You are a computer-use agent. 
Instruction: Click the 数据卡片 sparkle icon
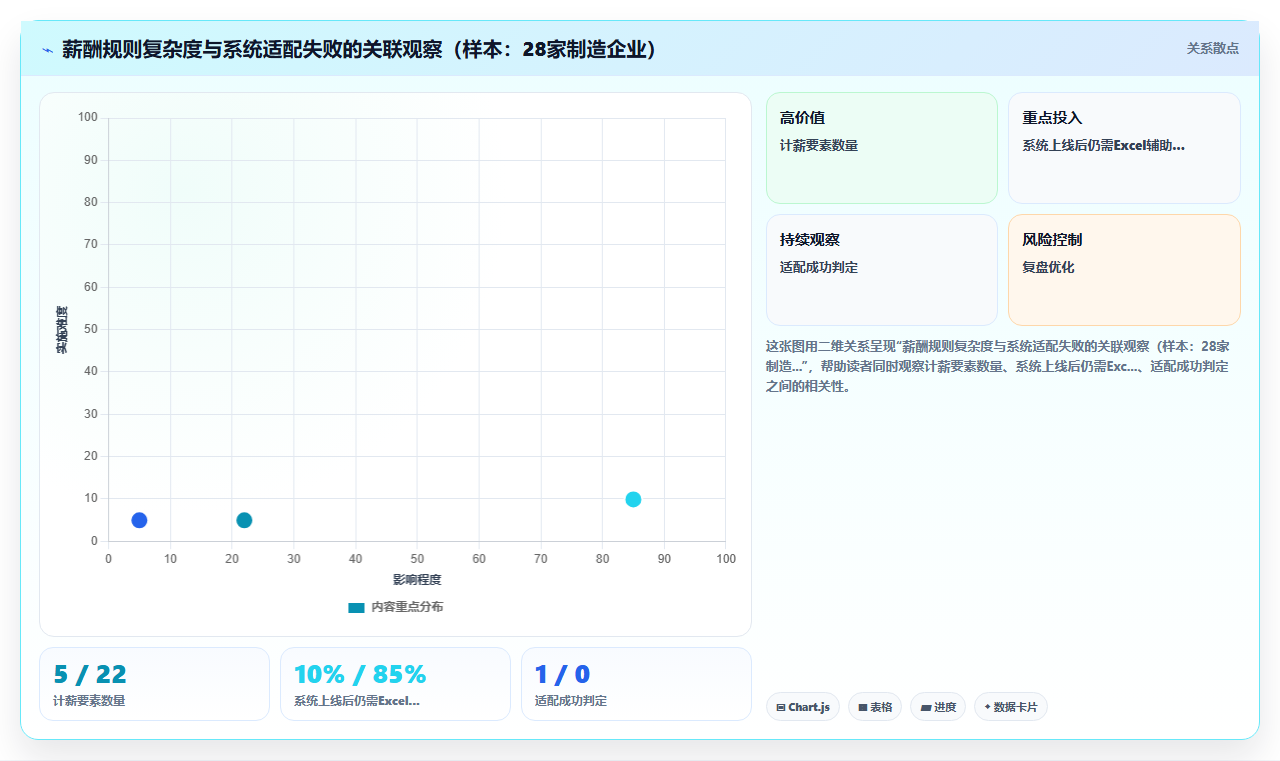987,707
